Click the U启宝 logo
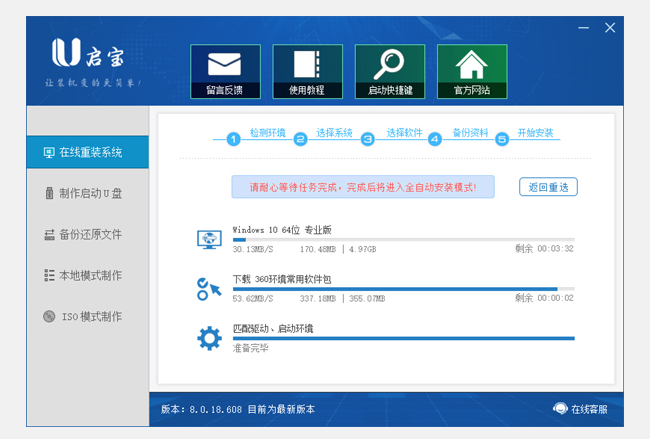Screen dimensions: 650x439 point(88,53)
